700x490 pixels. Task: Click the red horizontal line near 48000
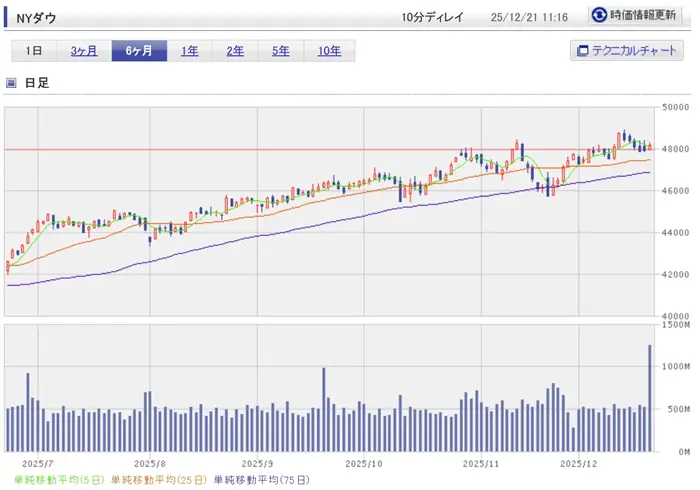point(300,149)
